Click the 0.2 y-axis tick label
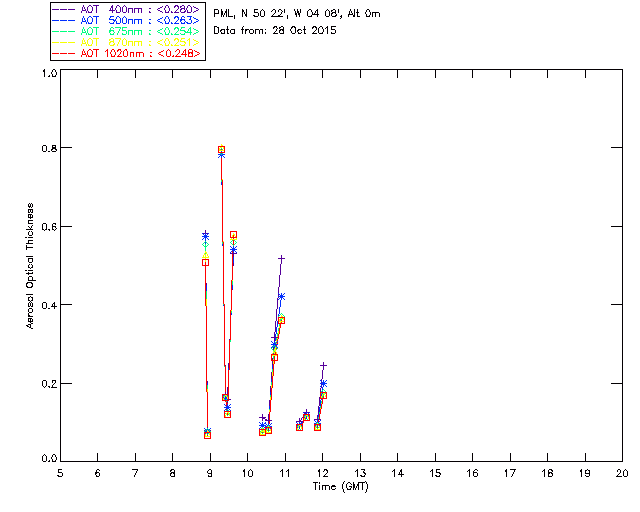Screen dimensions: 640x512 click(x=49, y=383)
